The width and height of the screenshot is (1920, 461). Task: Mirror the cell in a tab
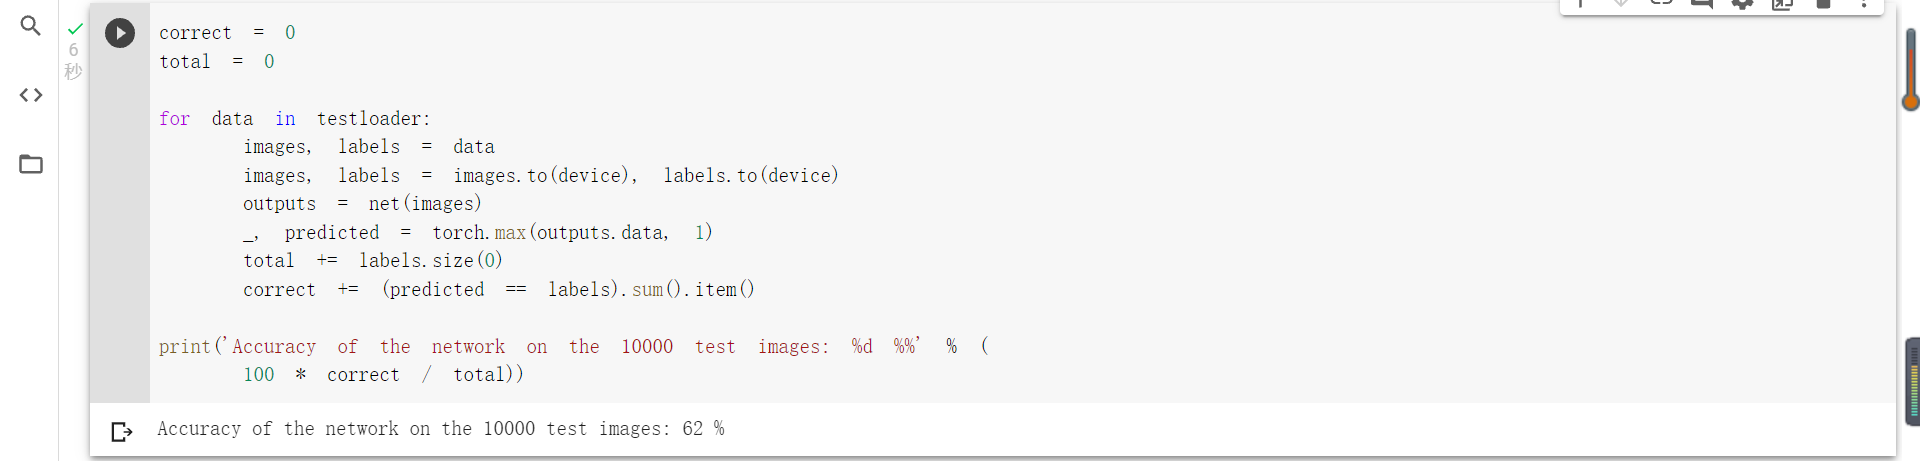1783,4
